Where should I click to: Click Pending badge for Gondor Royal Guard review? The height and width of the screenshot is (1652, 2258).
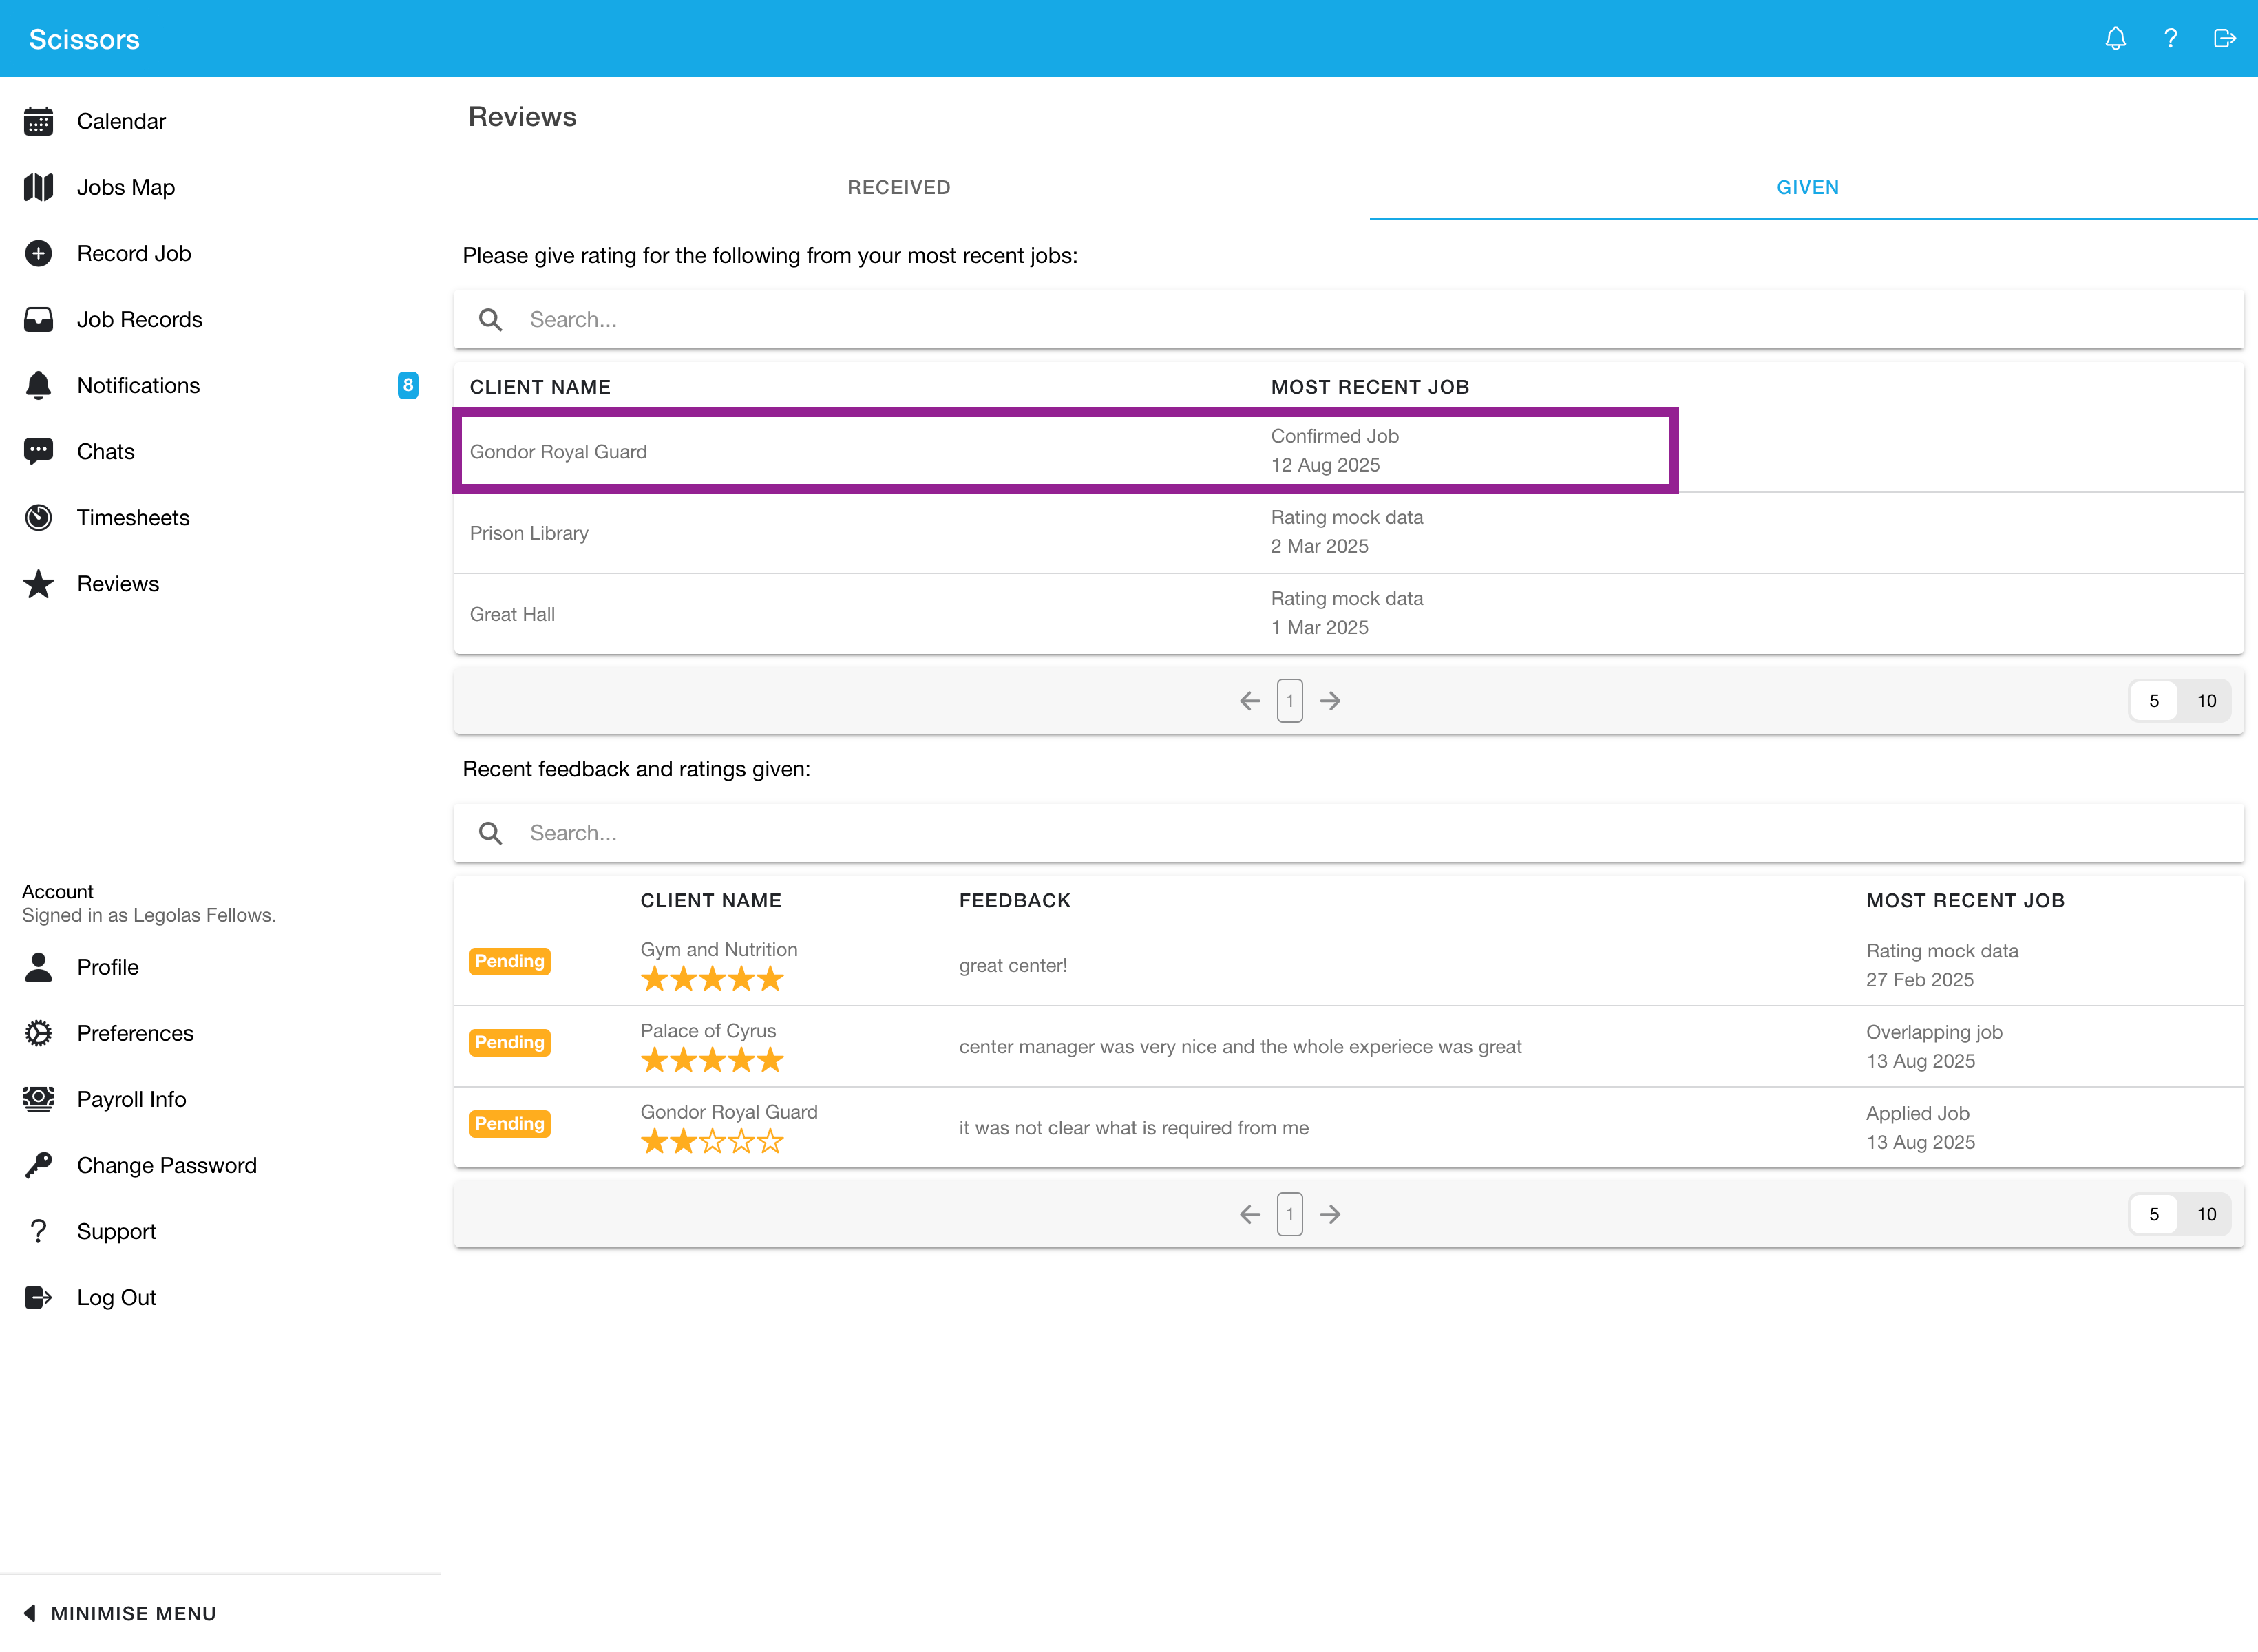(x=510, y=1123)
